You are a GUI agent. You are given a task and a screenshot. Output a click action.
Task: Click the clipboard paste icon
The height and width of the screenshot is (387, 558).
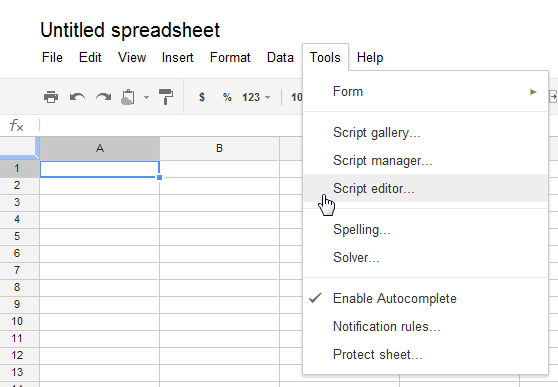click(x=128, y=97)
